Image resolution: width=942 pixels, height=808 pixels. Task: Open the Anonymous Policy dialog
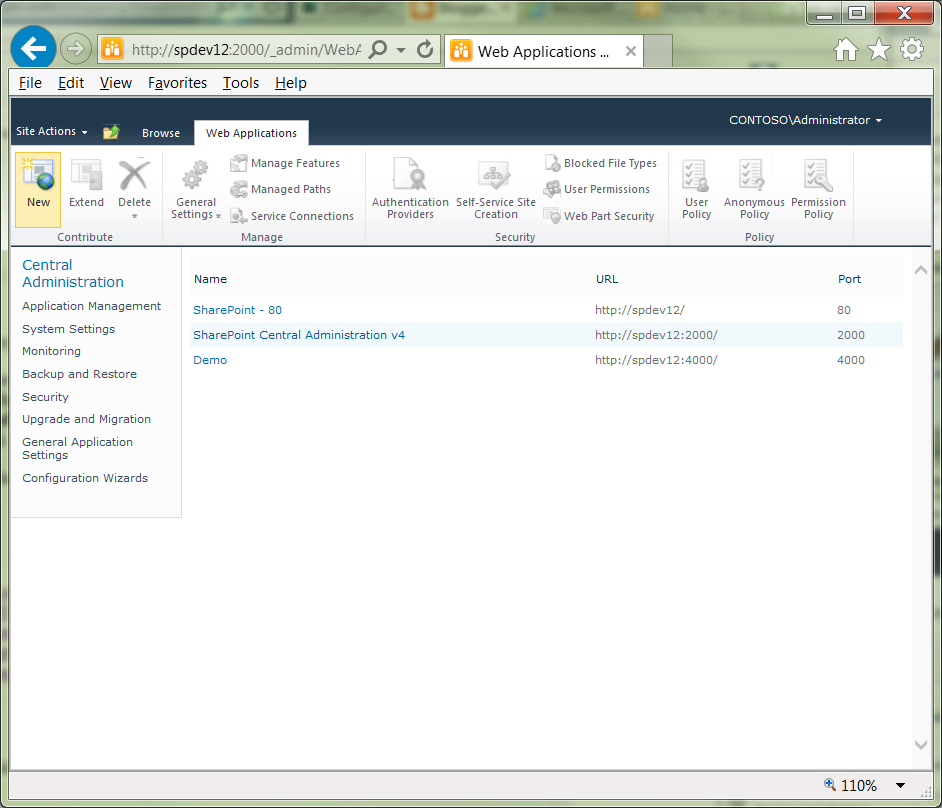[753, 188]
